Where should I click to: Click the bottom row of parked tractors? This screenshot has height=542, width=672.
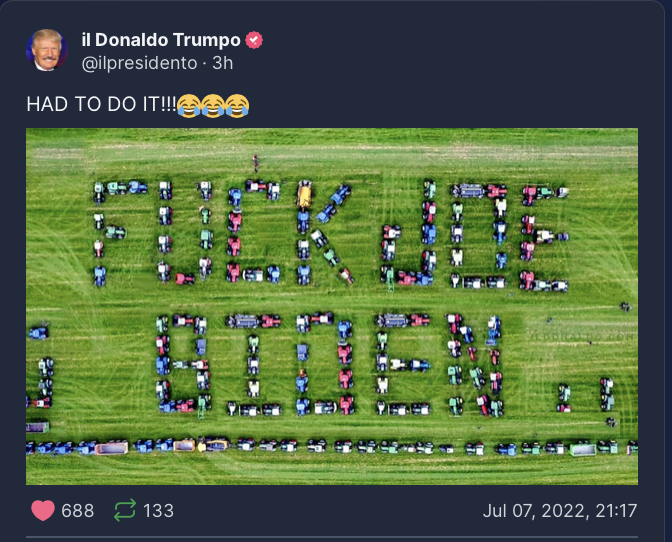click(332, 446)
